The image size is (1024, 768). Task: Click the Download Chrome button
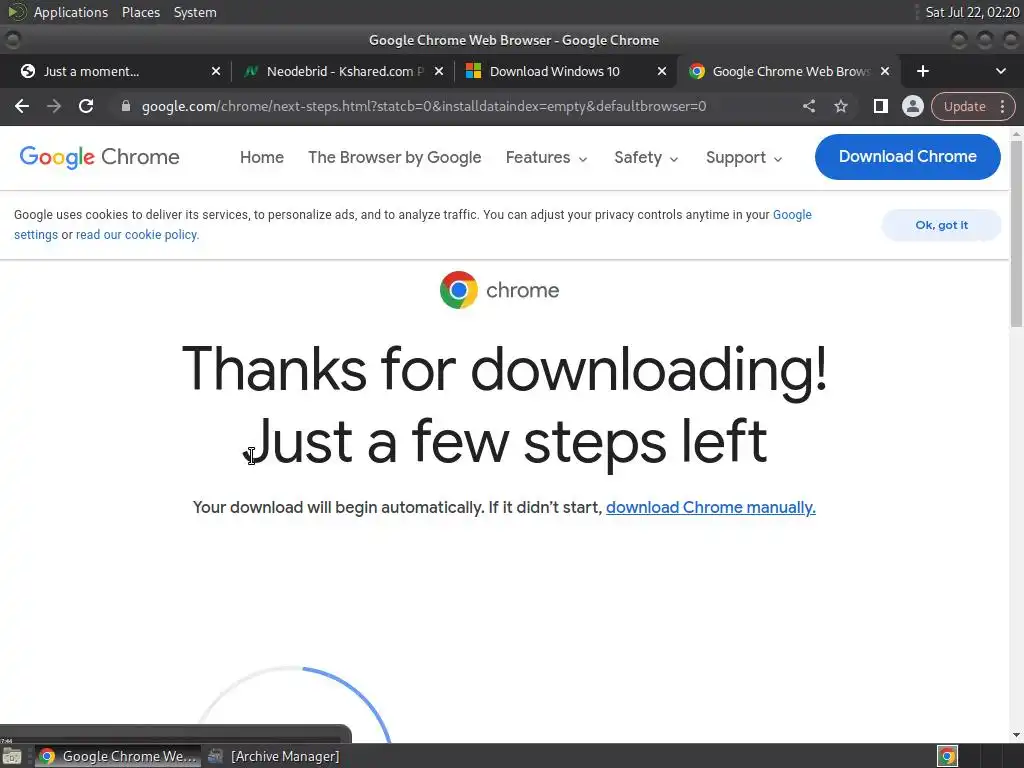point(907,157)
